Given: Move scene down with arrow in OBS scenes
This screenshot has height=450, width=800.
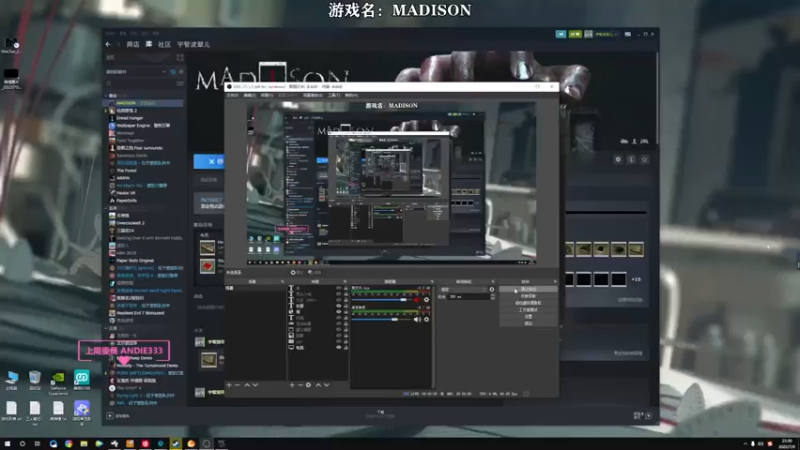Looking at the screenshot, I should (x=255, y=385).
